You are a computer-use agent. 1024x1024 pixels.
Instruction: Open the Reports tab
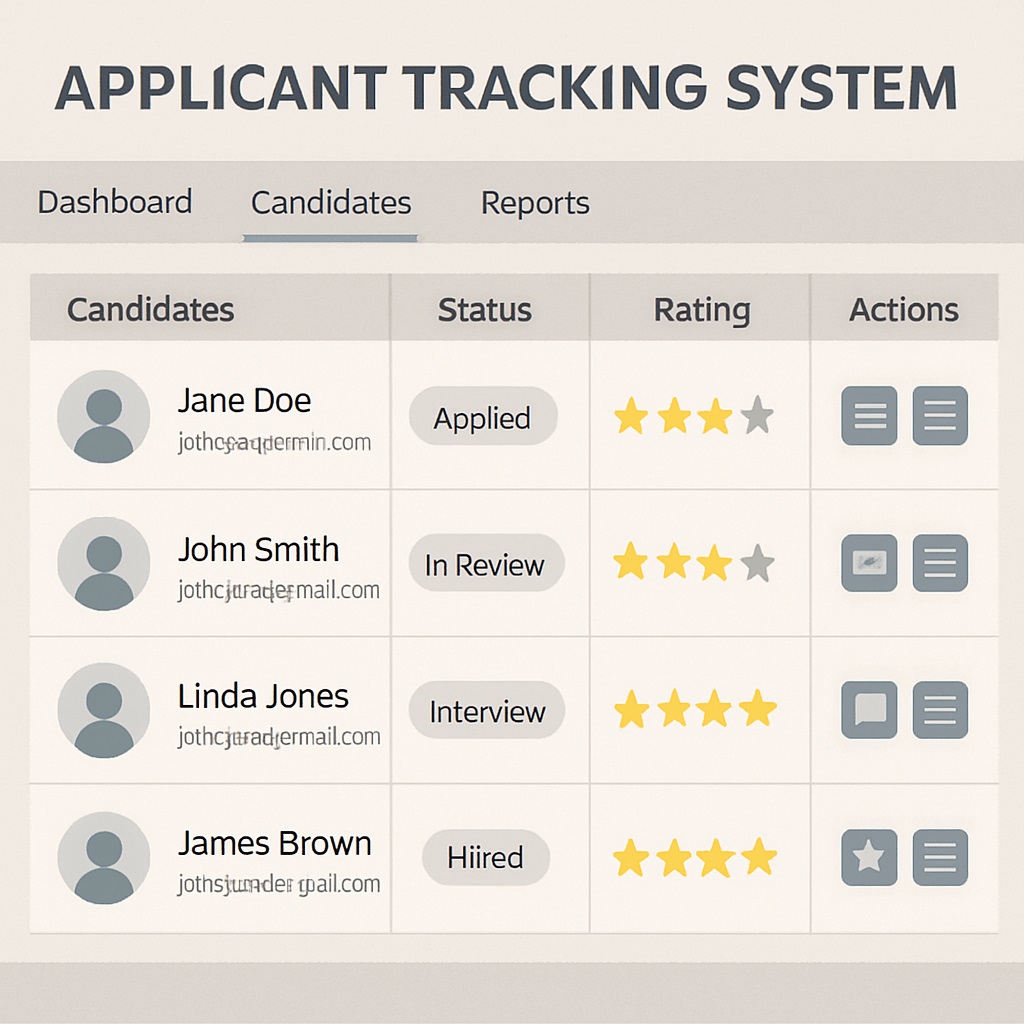click(x=535, y=203)
